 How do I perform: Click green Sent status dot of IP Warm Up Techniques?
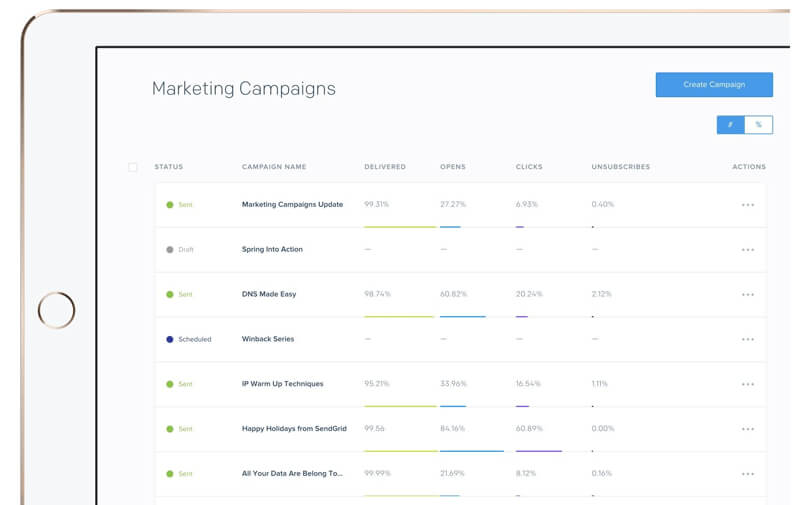pos(170,384)
